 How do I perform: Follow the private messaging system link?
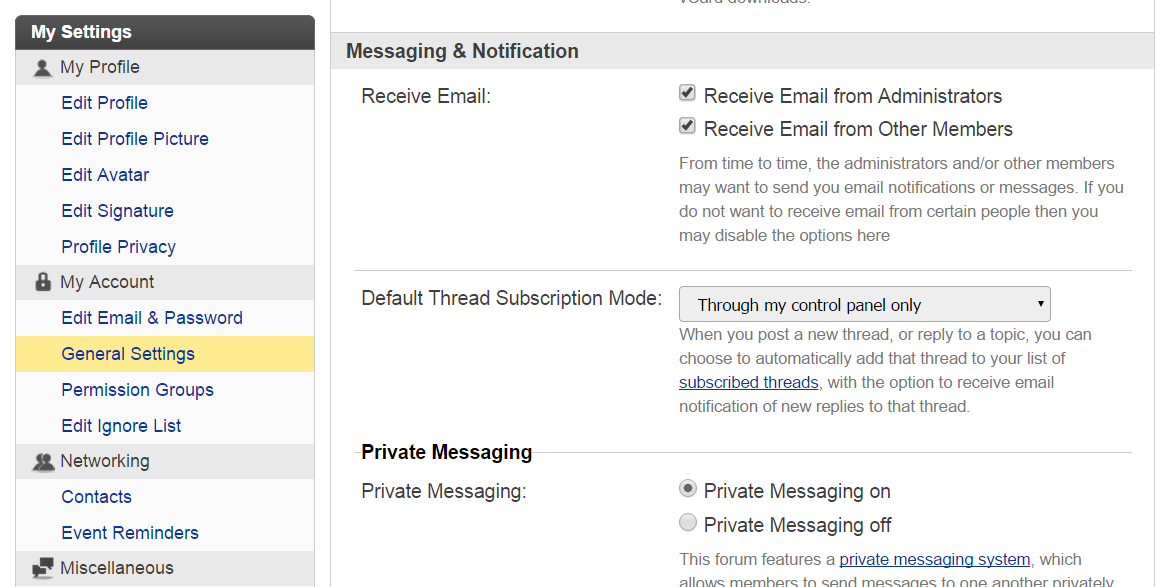(x=934, y=559)
